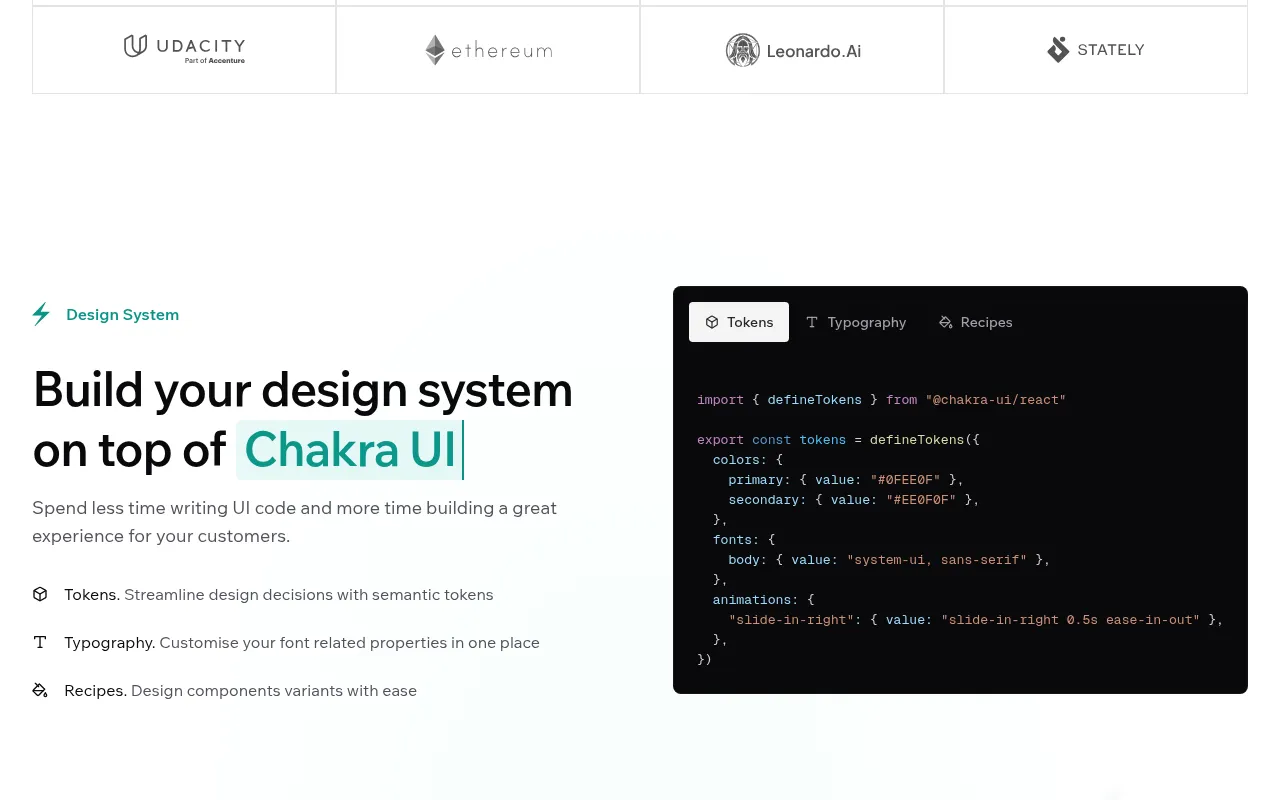
Task: Click the 'ethereum' wordmark text
Action: [x=502, y=50]
